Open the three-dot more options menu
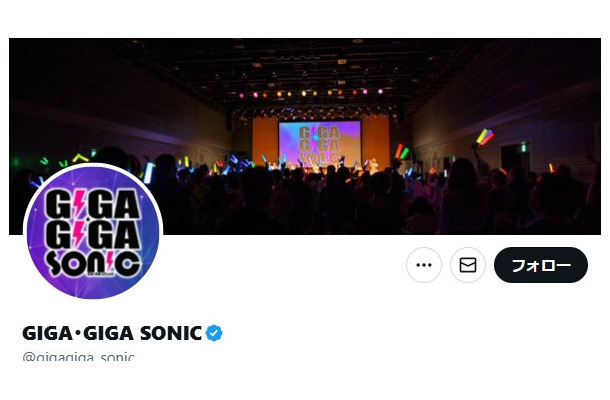The image size is (610, 400). [x=424, y=265]
